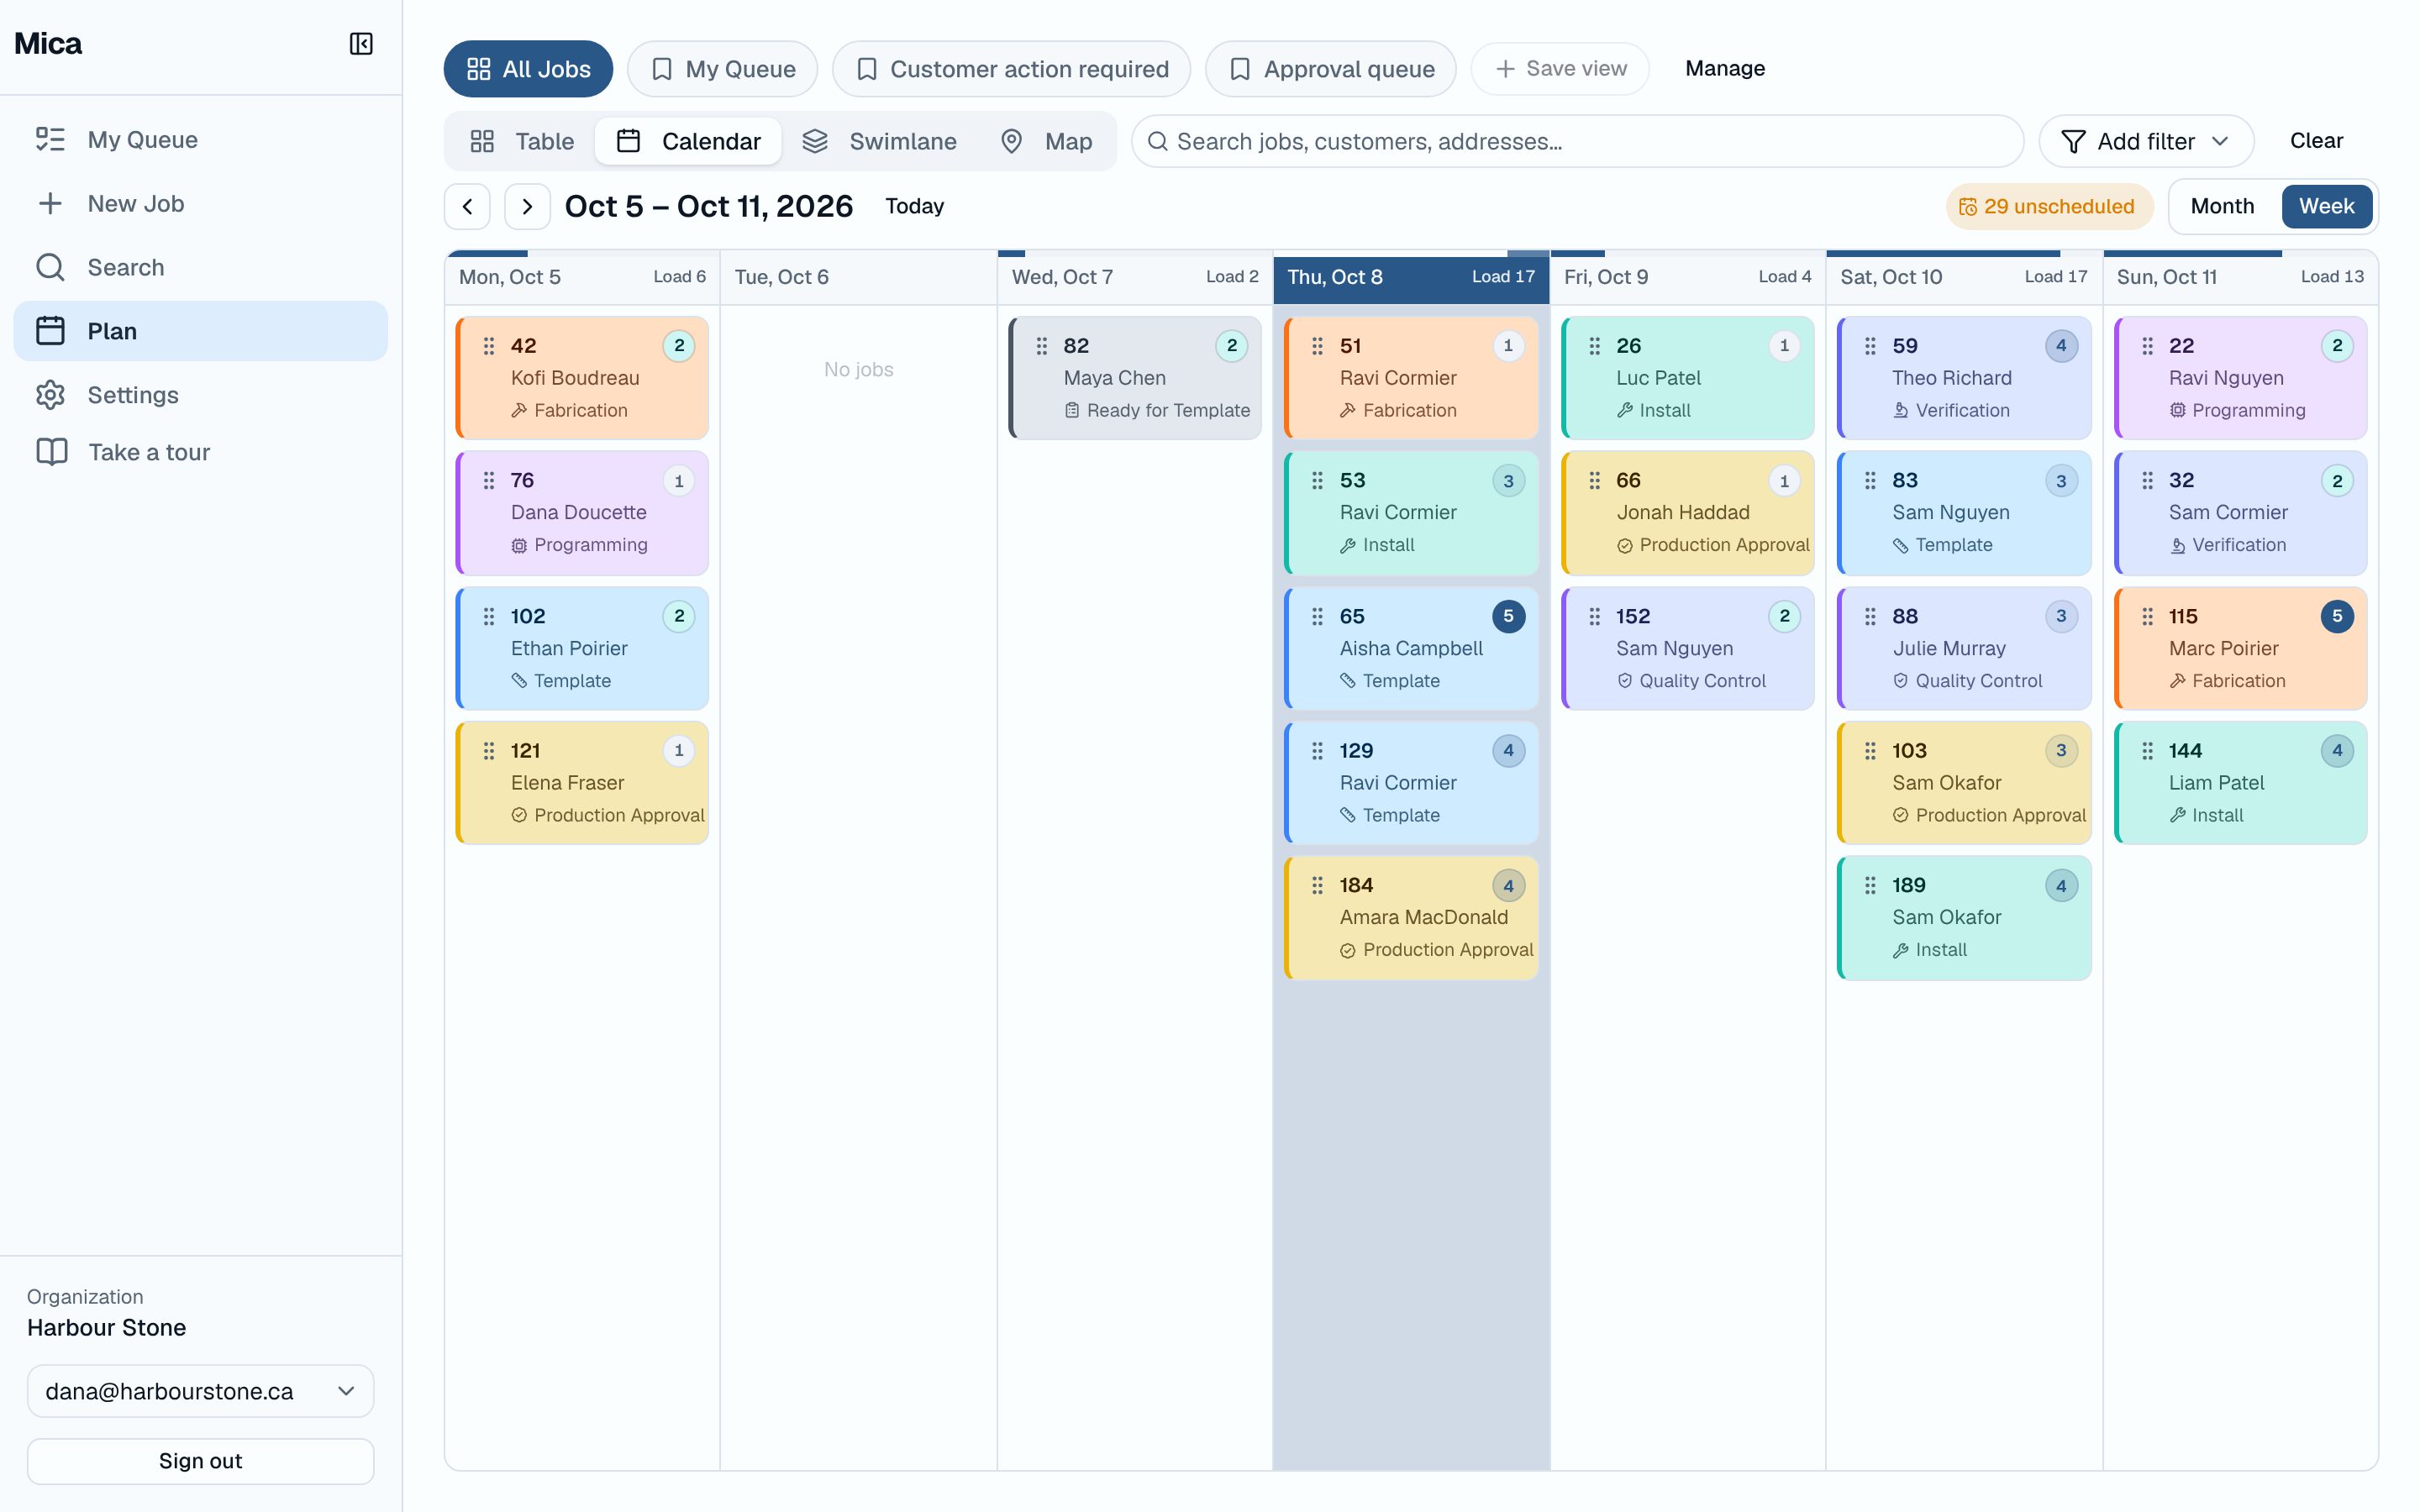Click the drag handle on job 42
The image size is (2420, 1512).
pyautogui.click(x=489, y=346)
